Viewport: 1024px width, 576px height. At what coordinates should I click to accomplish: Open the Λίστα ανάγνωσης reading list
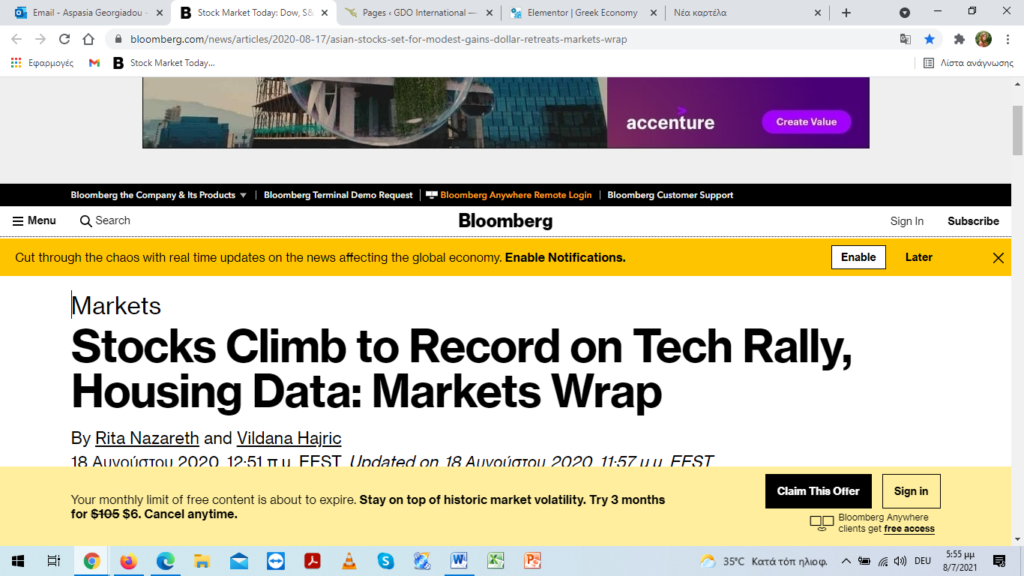point(968,63)
